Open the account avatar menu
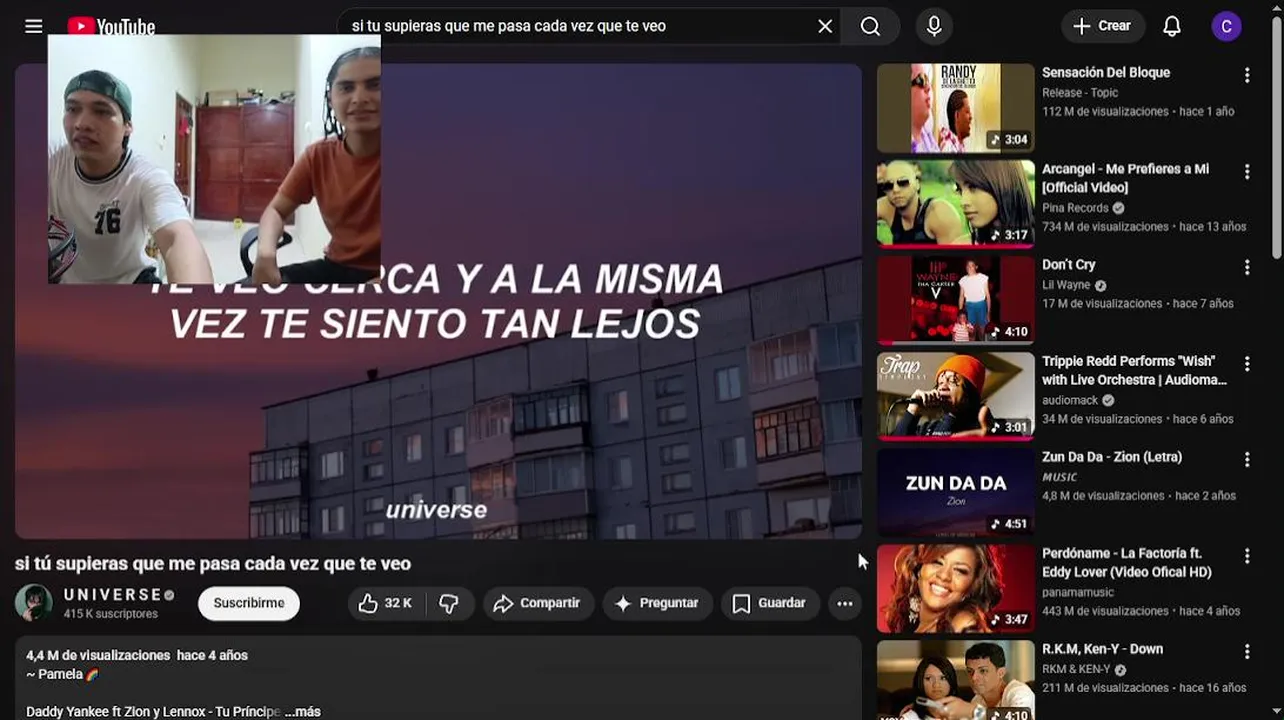 [x=1226, y=27]
